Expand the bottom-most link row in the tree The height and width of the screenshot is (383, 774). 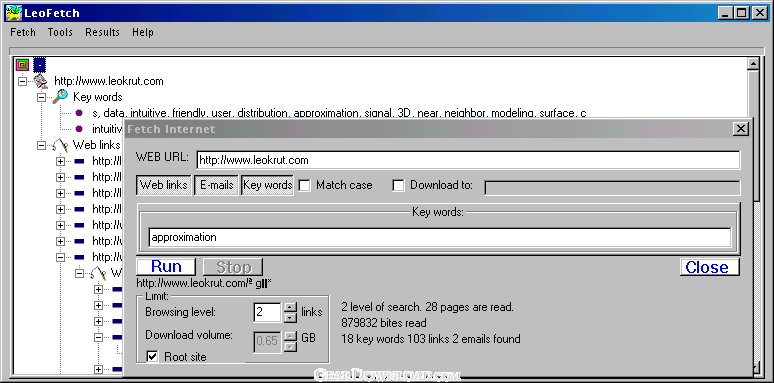[98, 369]
